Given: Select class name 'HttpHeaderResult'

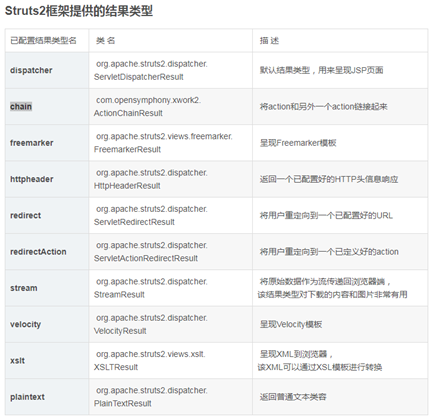Looking at the screenshot, I should coord(127,186).
